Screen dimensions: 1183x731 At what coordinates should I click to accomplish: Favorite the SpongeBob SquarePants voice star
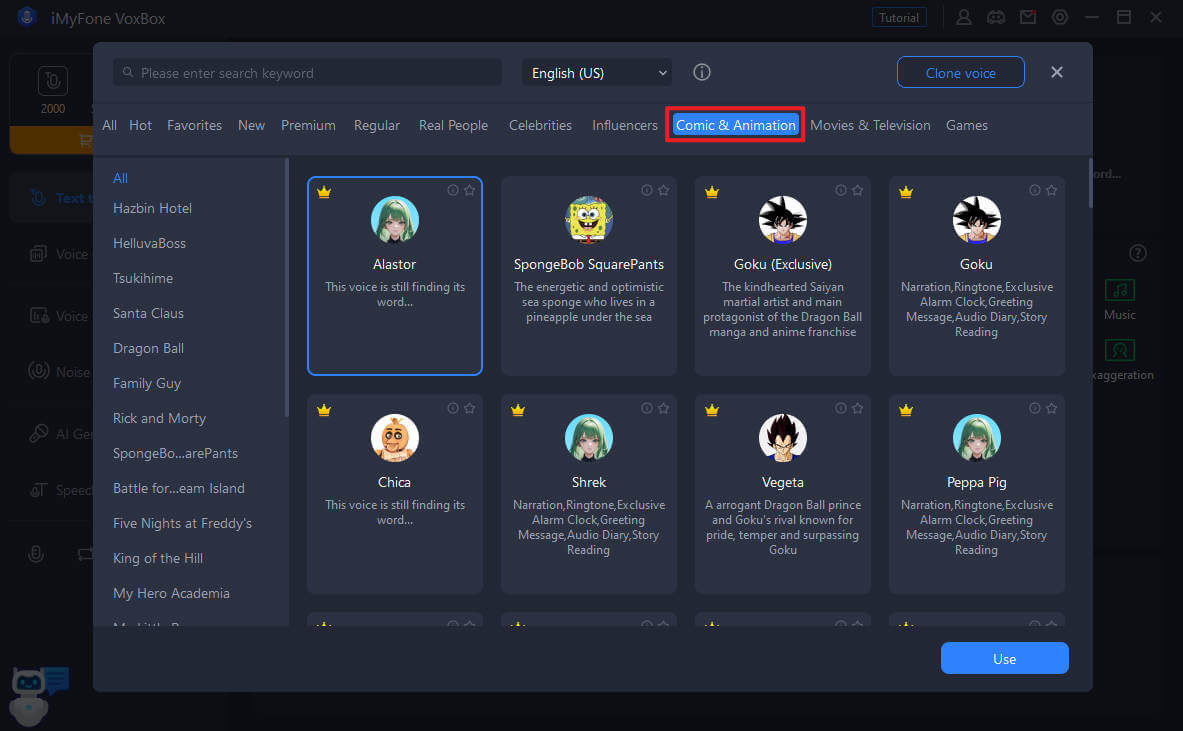(663, 190)
